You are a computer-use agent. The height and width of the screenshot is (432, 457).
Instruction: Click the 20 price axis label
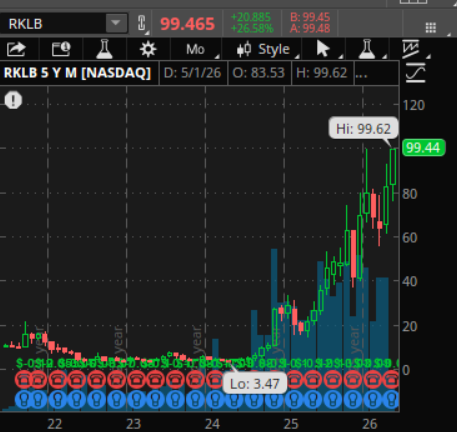tap(410, 326)
